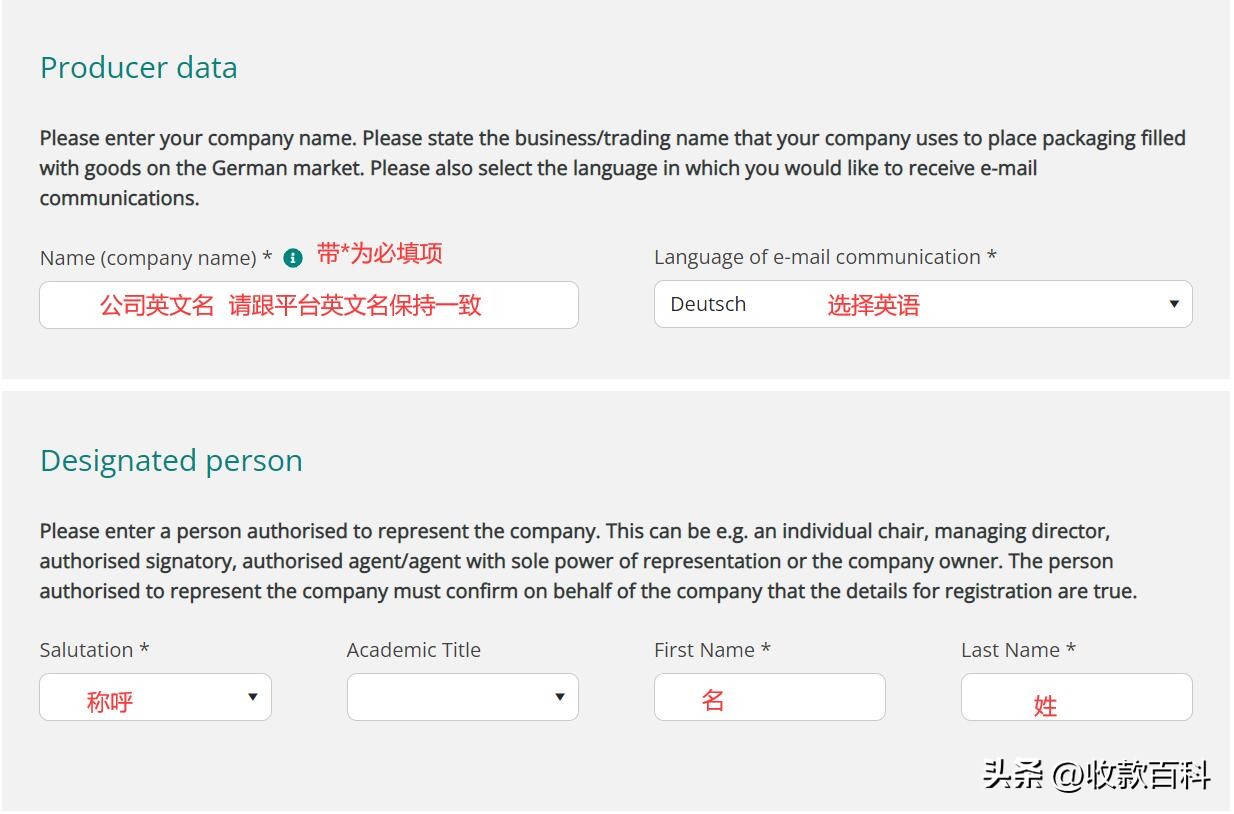Image resolution: width=1234 pixels, height=814 pixels.
Task: Click the Last Name asterisk label
Action: pos(1073,649)
